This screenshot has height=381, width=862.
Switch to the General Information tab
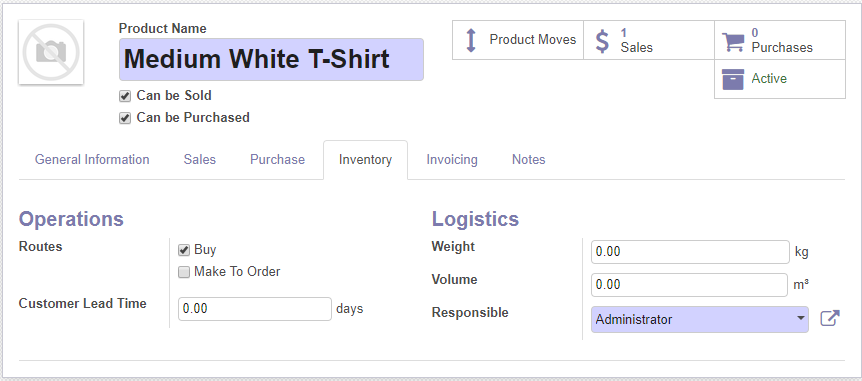92,159
